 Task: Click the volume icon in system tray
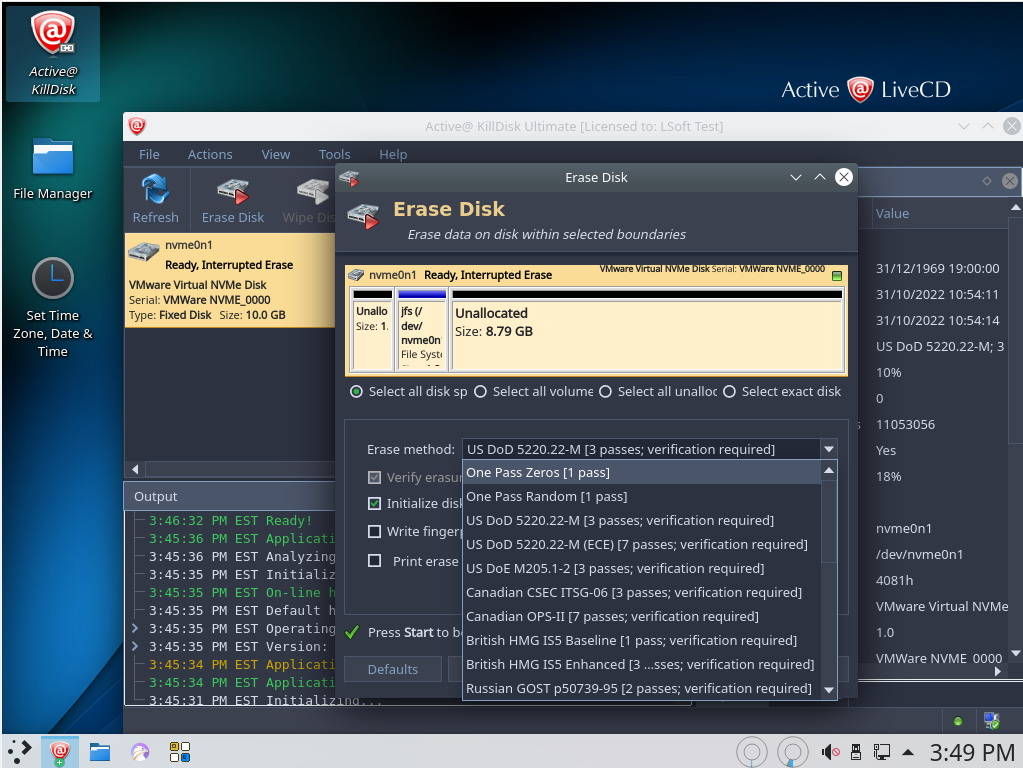(x=830, y=751)
